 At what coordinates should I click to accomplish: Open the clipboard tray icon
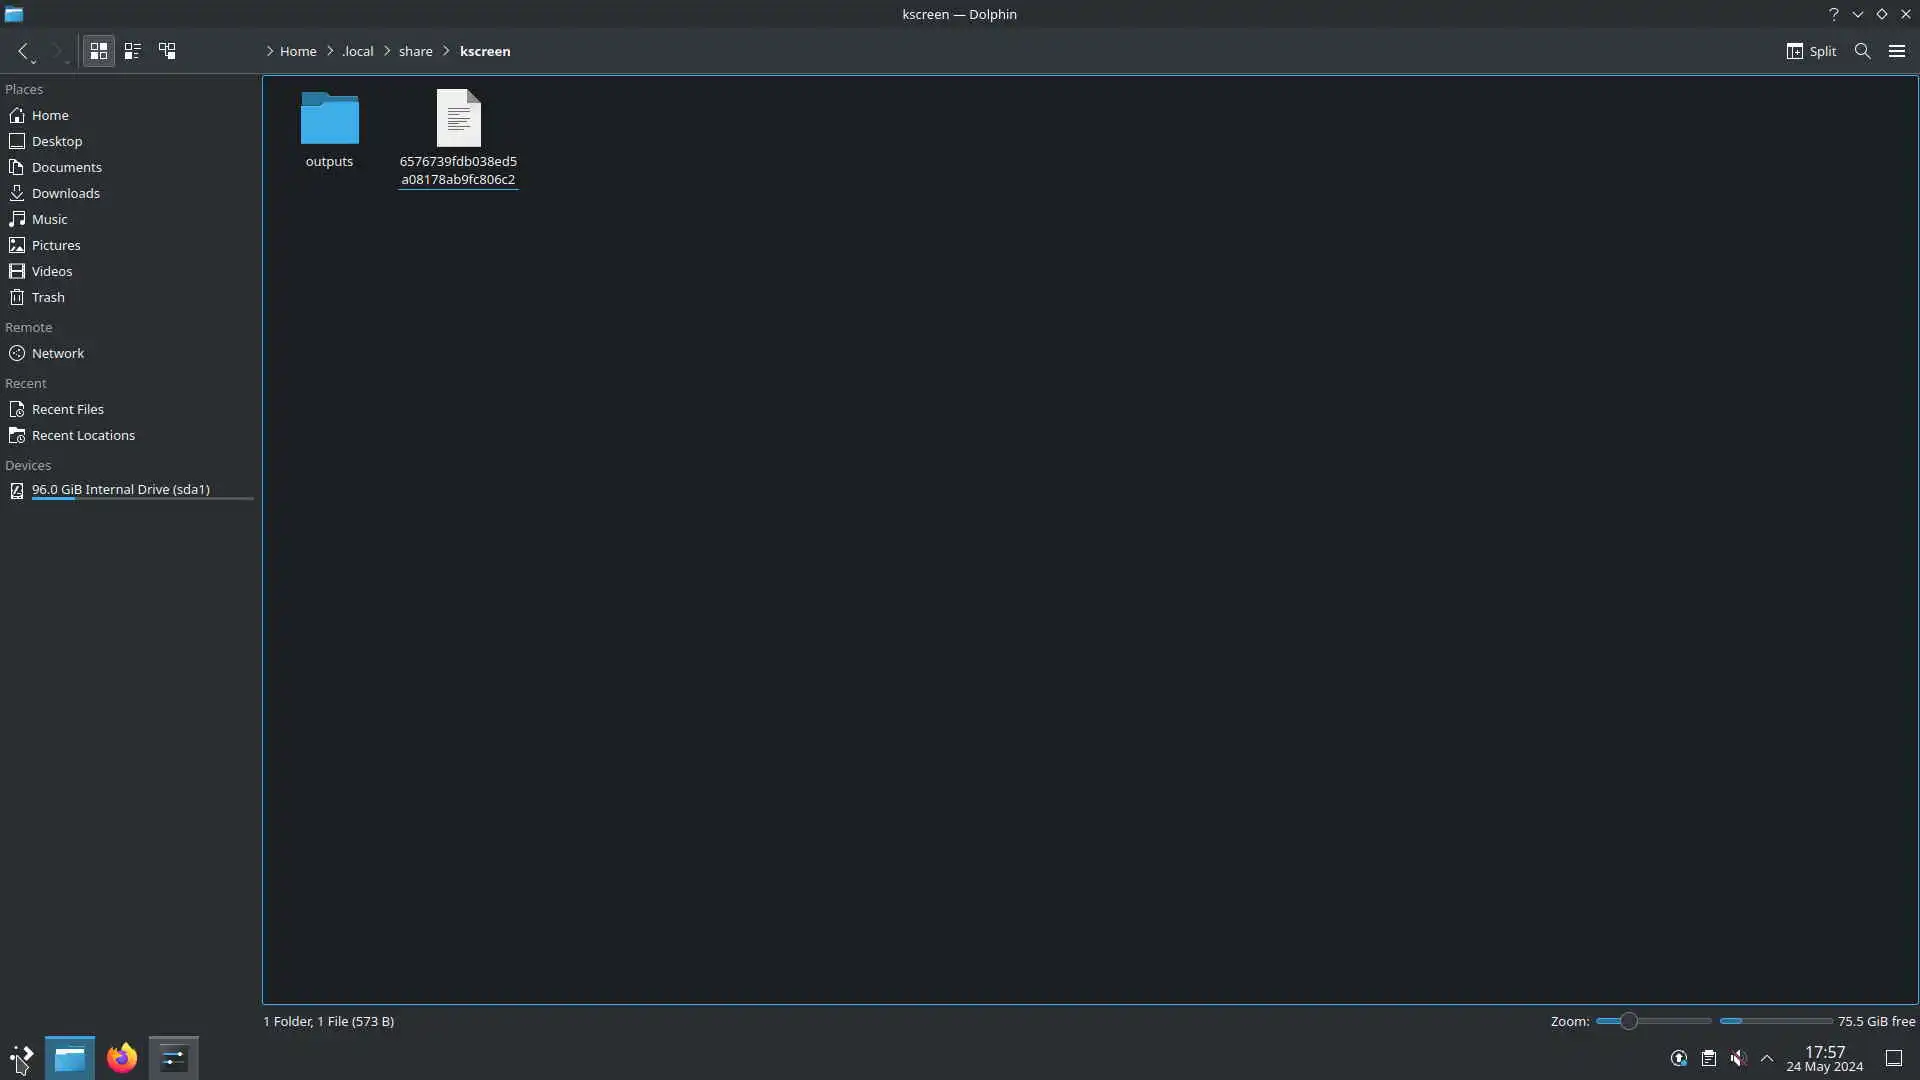(x=1708, y=1058)
